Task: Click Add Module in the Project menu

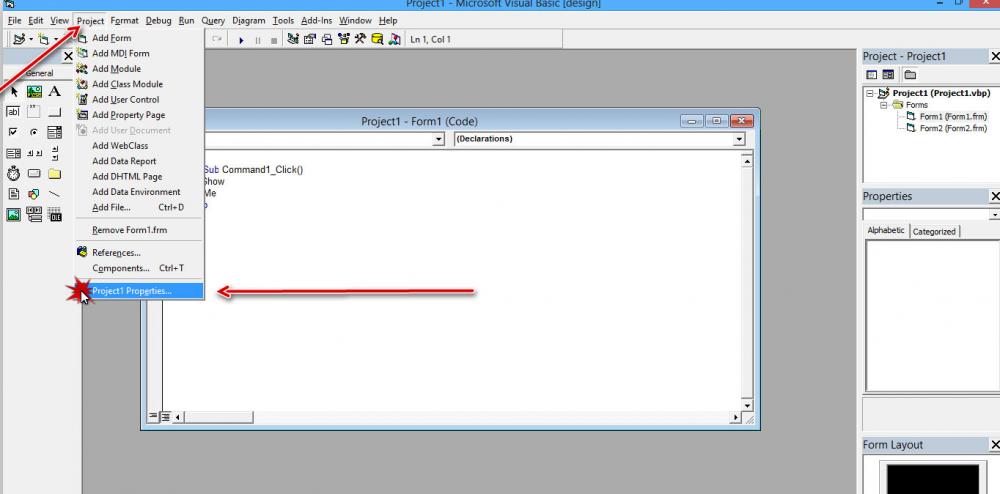Action: coord(116,69)
